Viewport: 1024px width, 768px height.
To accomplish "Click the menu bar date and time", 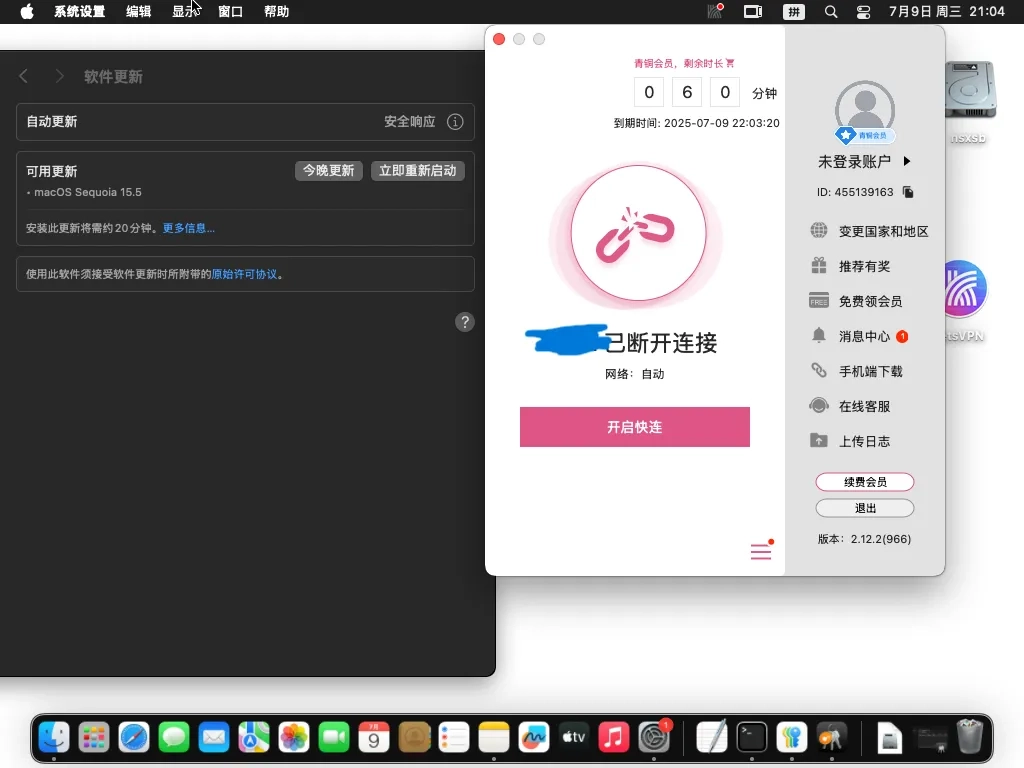I will [946, 12].
